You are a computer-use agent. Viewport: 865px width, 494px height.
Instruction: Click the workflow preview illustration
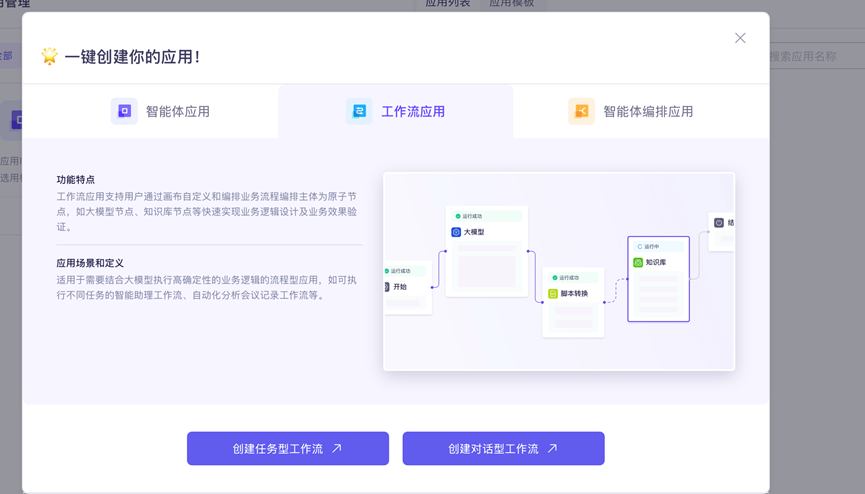tap(559, 271)
